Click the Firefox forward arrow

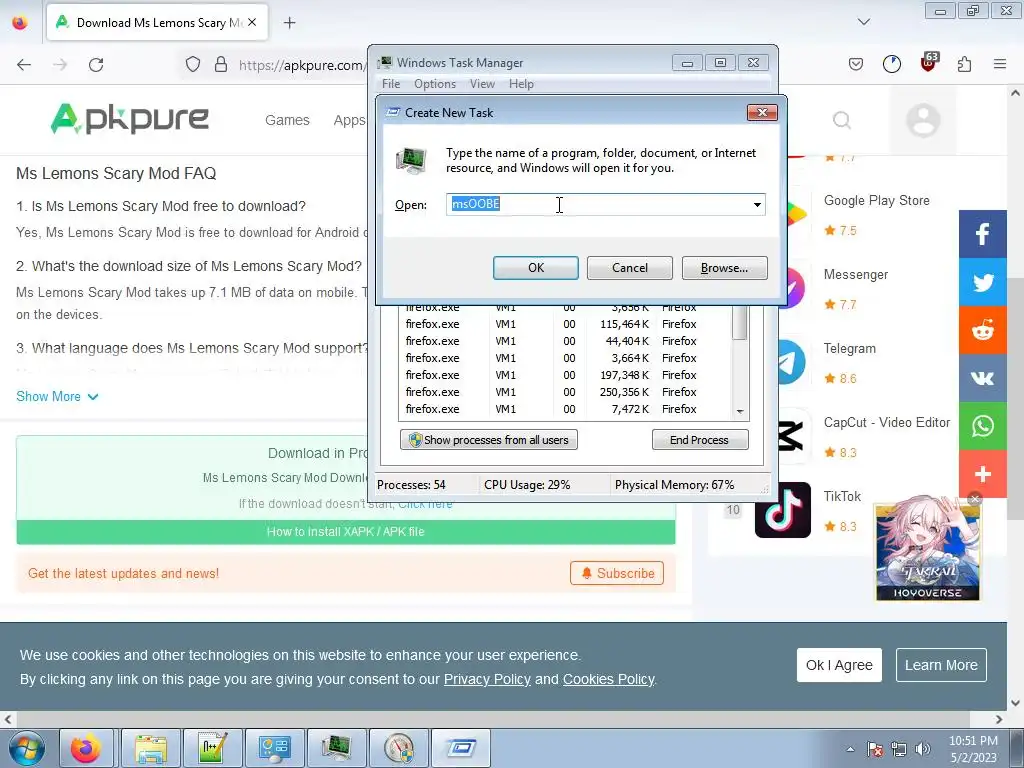60,65
